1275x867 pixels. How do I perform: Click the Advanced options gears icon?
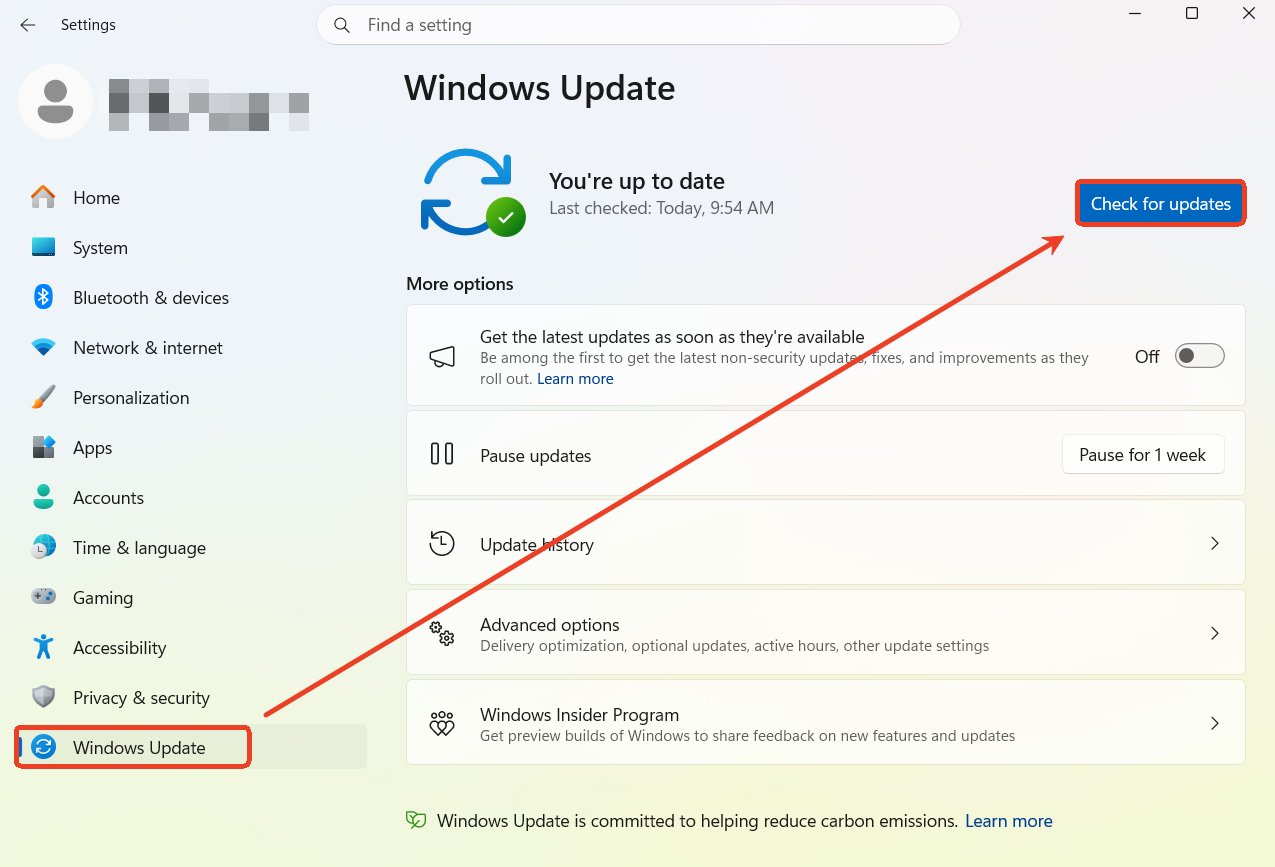(x=442, y=633)
